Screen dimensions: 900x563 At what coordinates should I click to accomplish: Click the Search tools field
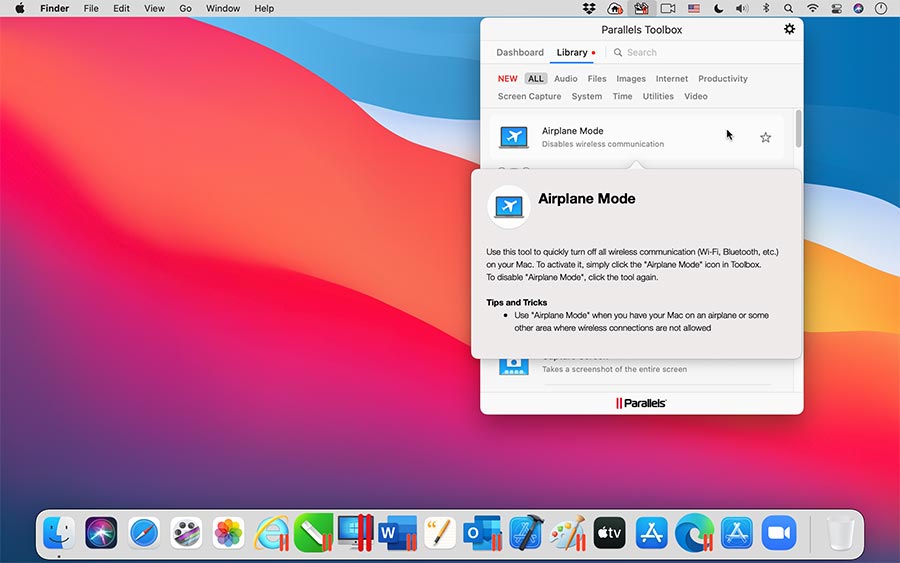(700, 52)
